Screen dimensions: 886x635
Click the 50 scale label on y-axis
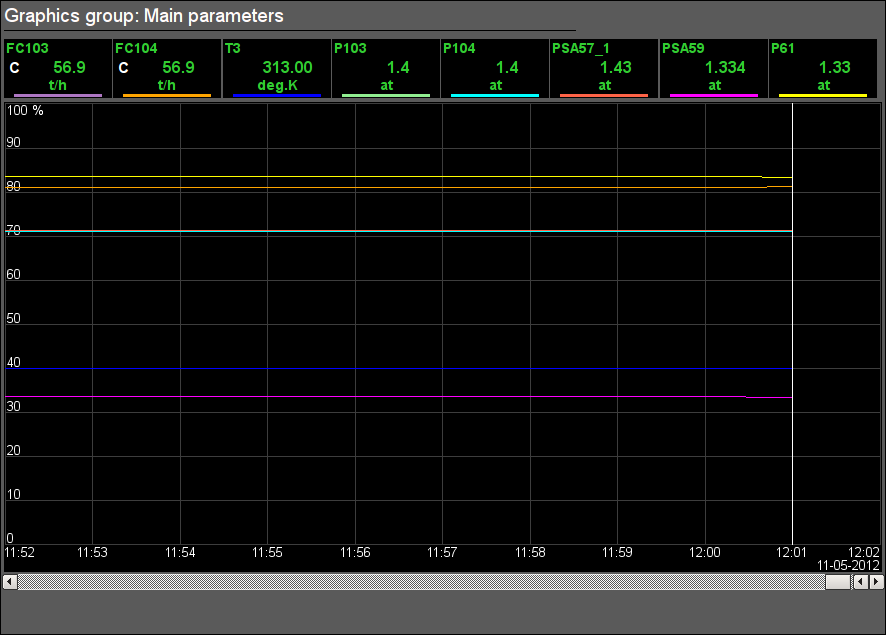14,318
